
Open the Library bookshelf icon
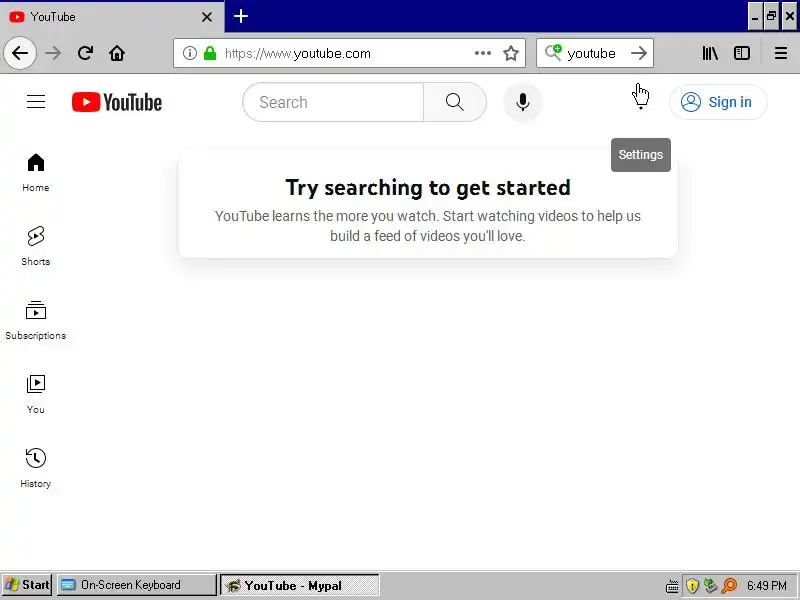[x=710, y=53]
